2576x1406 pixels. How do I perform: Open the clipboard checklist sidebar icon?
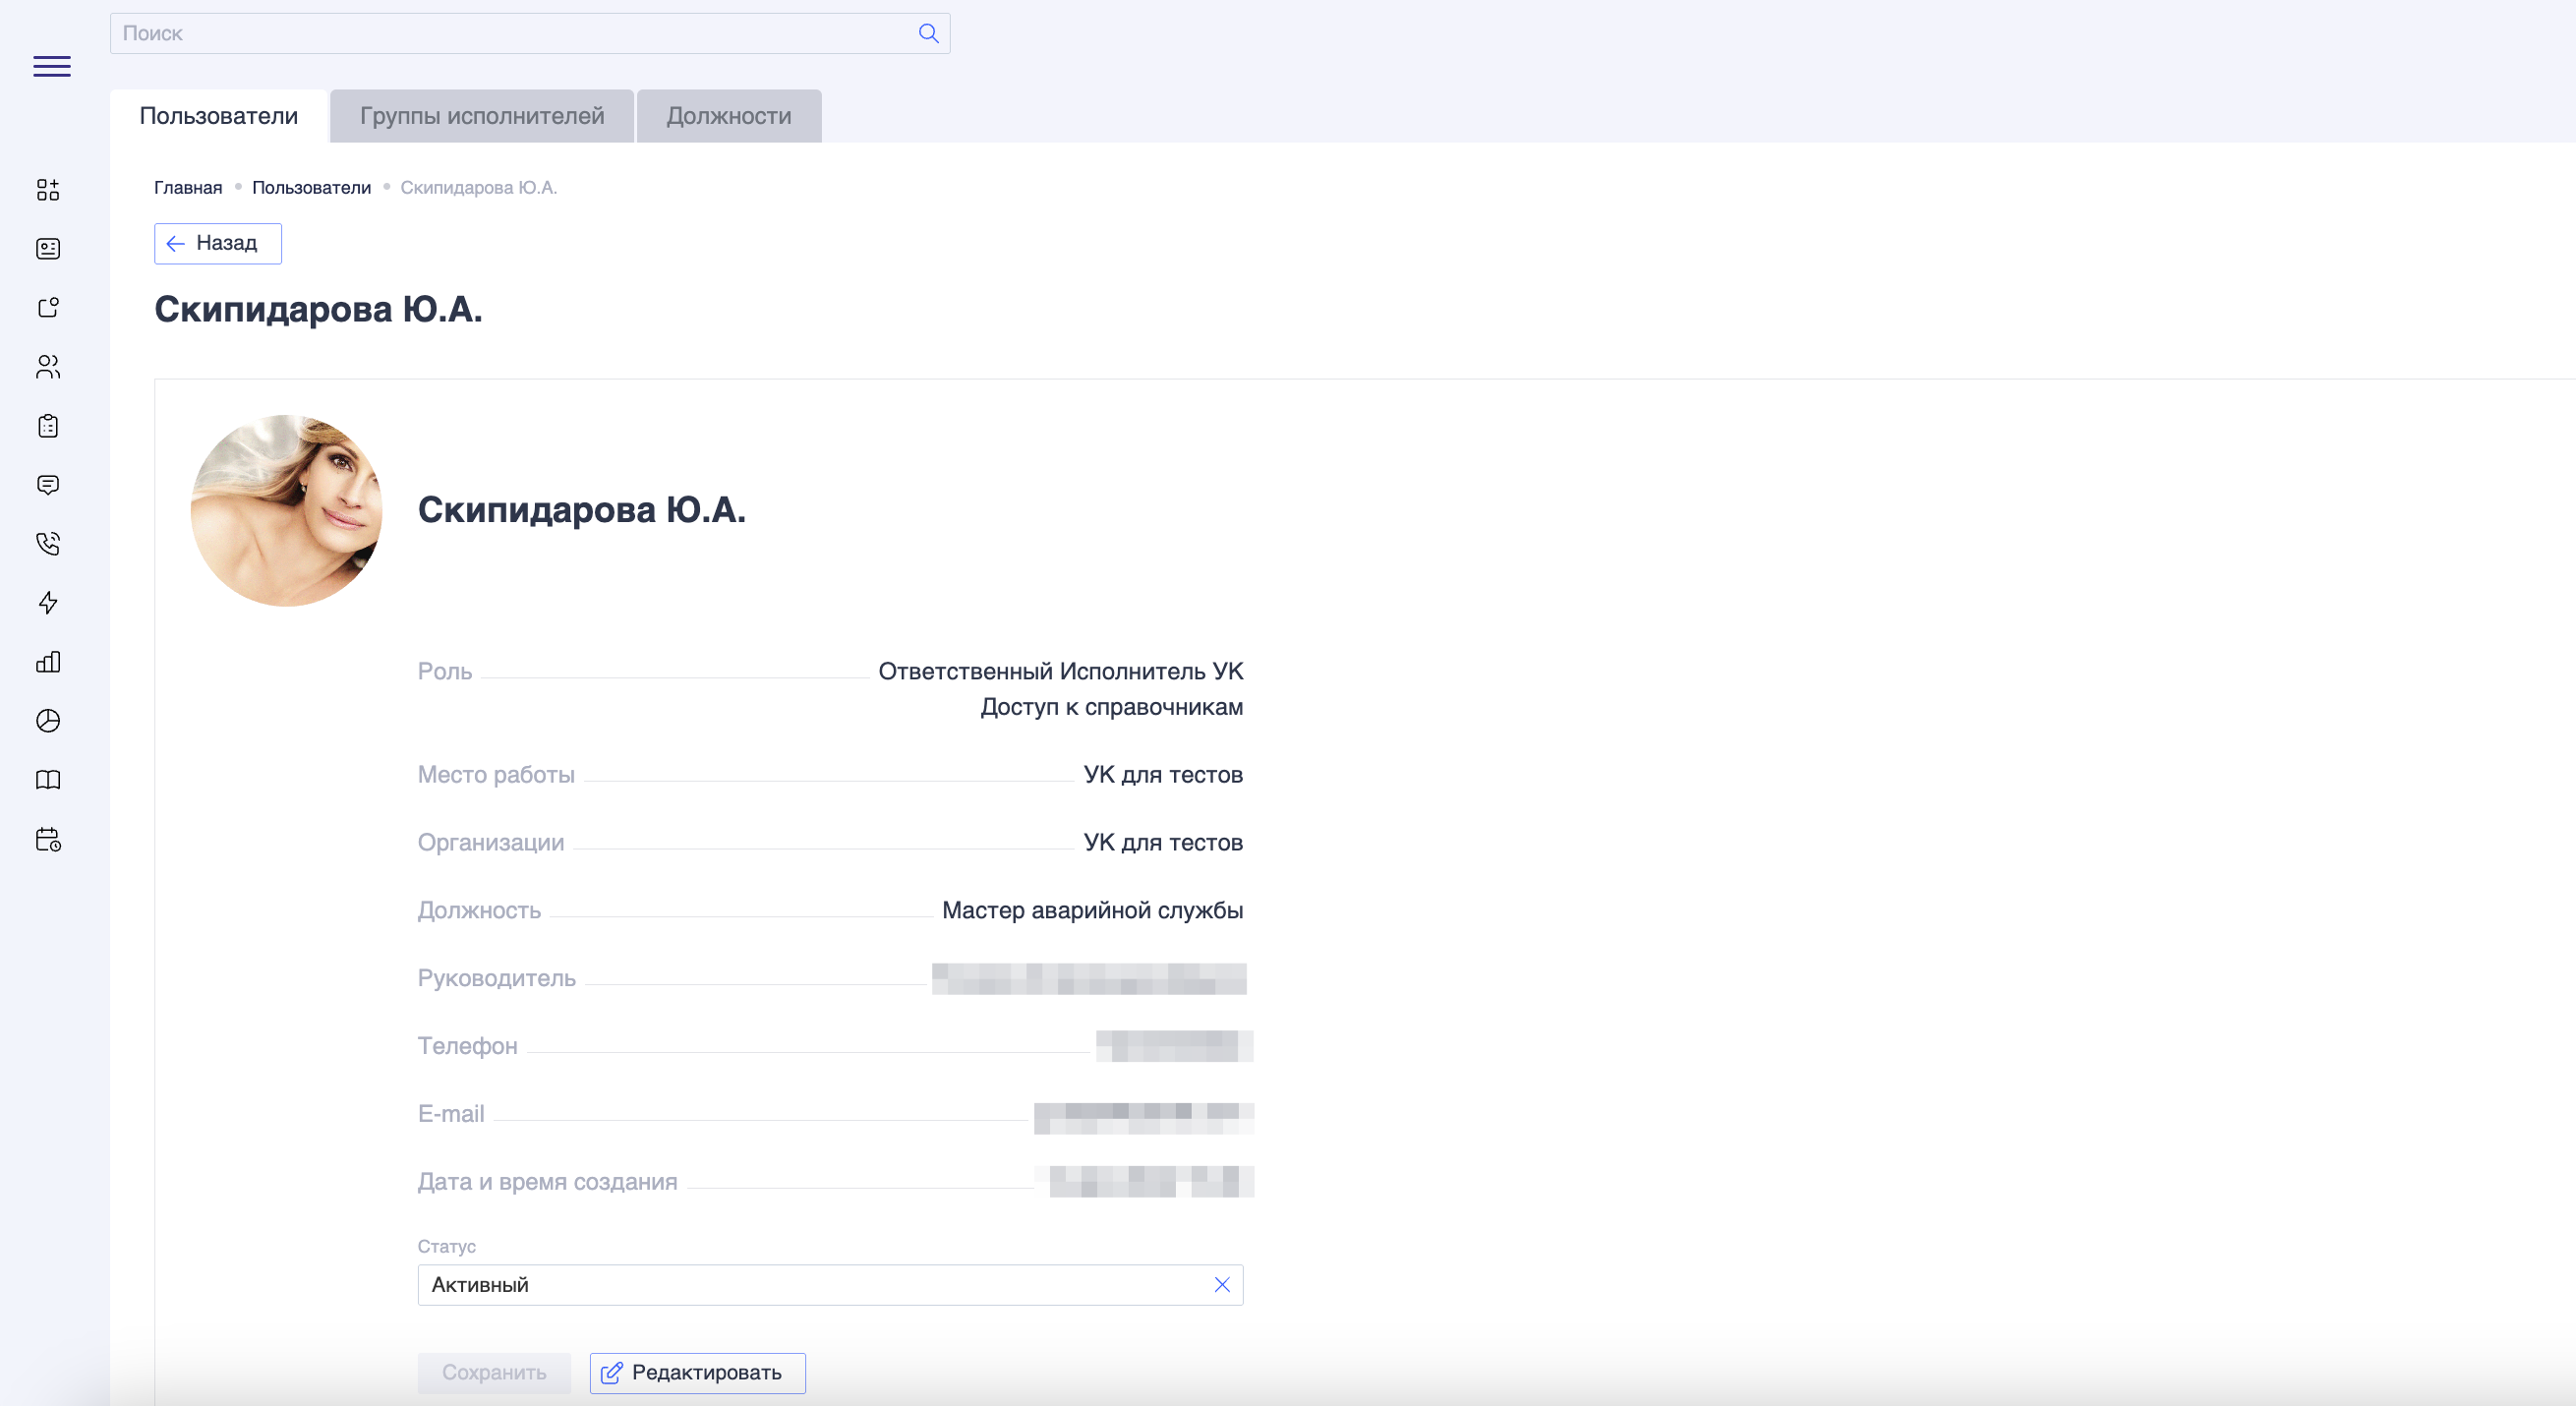(48, 426)
